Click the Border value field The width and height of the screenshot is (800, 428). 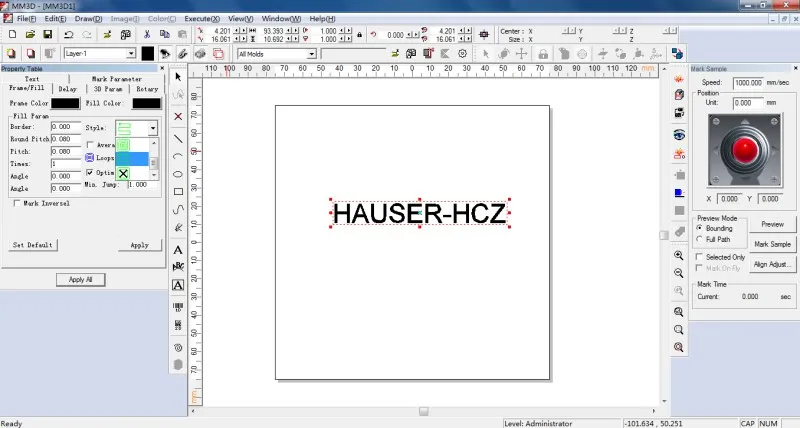tap(66, 127)
